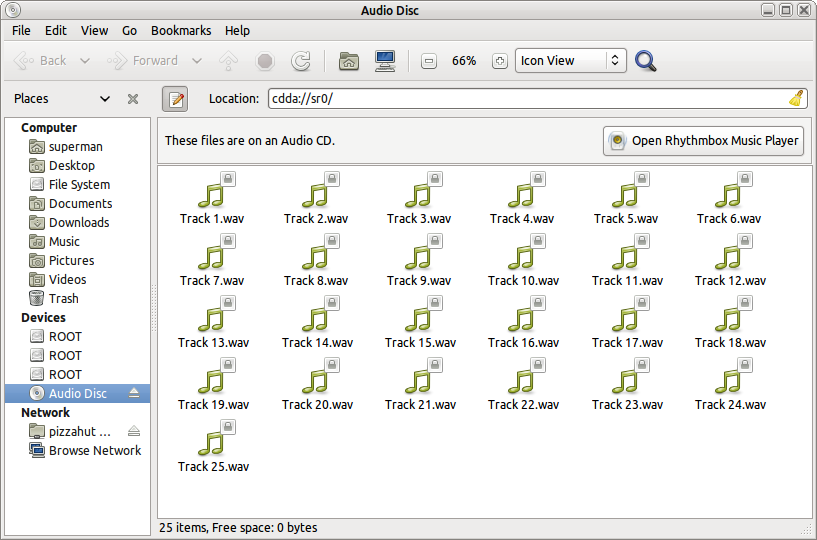Reset zoom by clicking 66%
Image resolution: width=817 pixels, height=540 pixels.
[464, 61]
